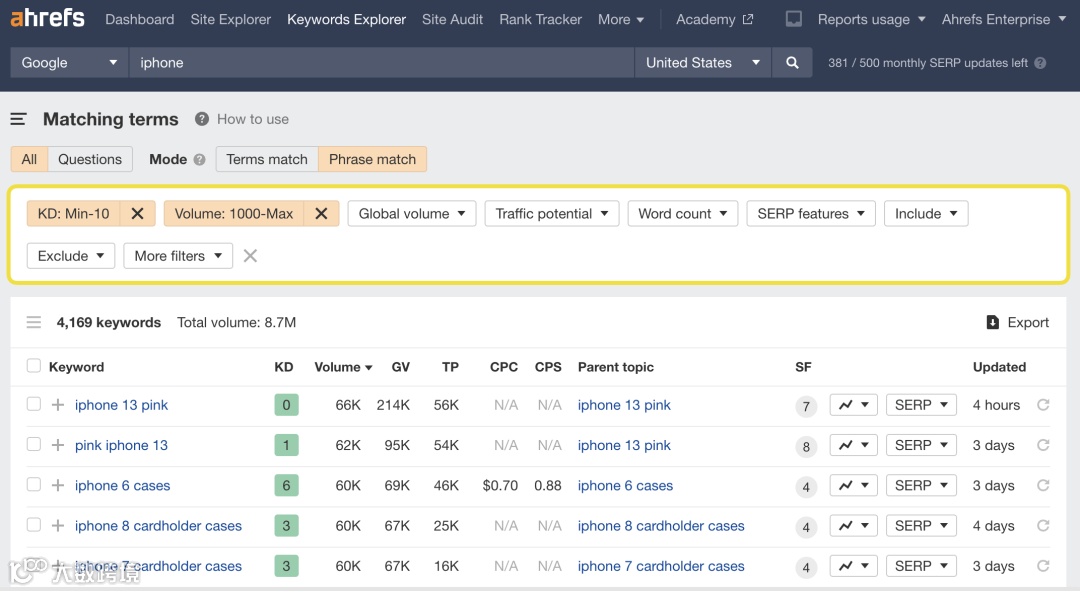Switch to the Questions tab
Viewport: 1080px width, 592px height.
click(x=90, y=159)
